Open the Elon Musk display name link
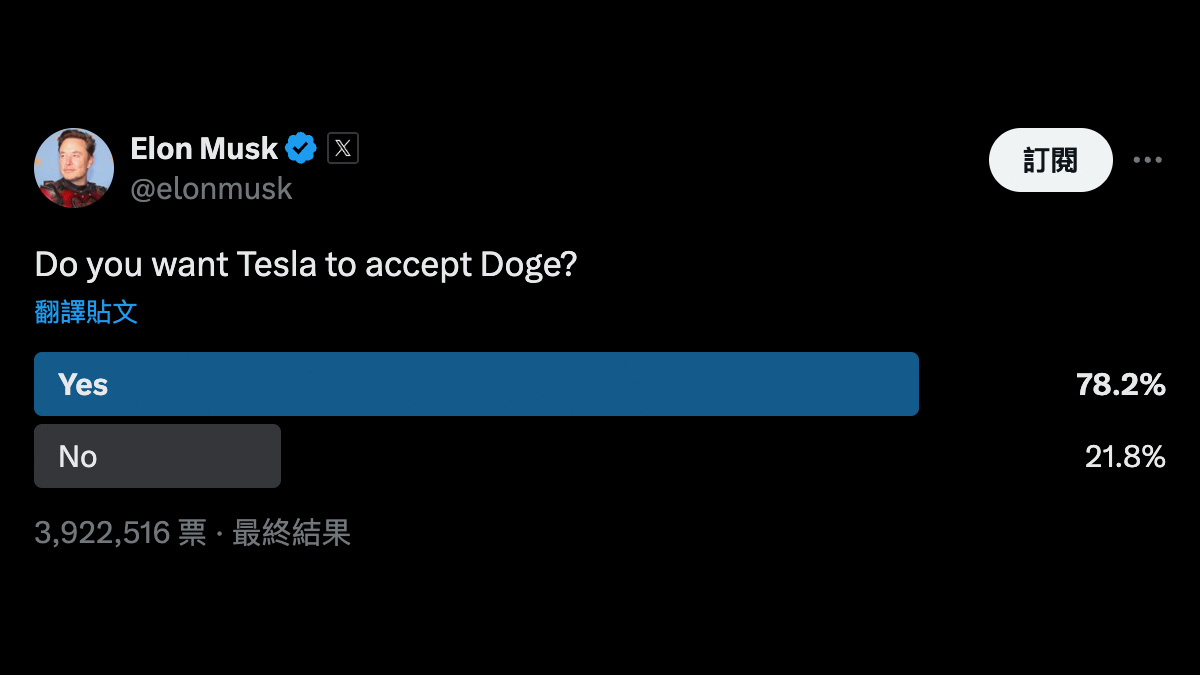This screenshot has height=675, width=1200. pos(204,149)
